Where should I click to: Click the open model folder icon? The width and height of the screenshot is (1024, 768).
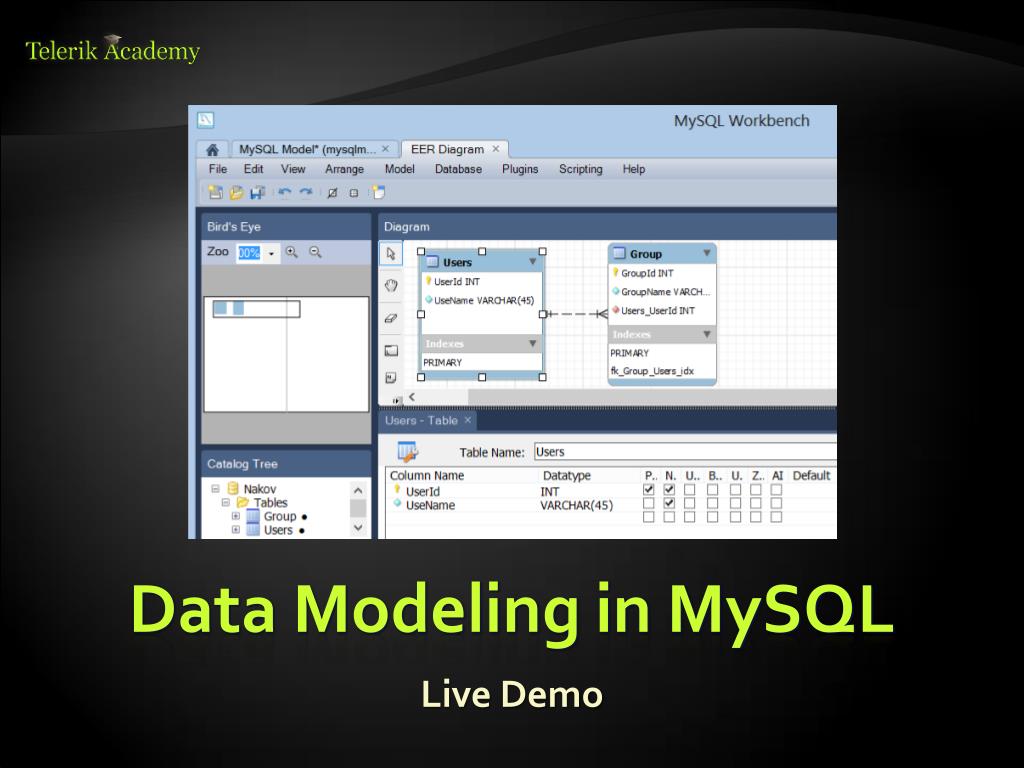point(236,192)
